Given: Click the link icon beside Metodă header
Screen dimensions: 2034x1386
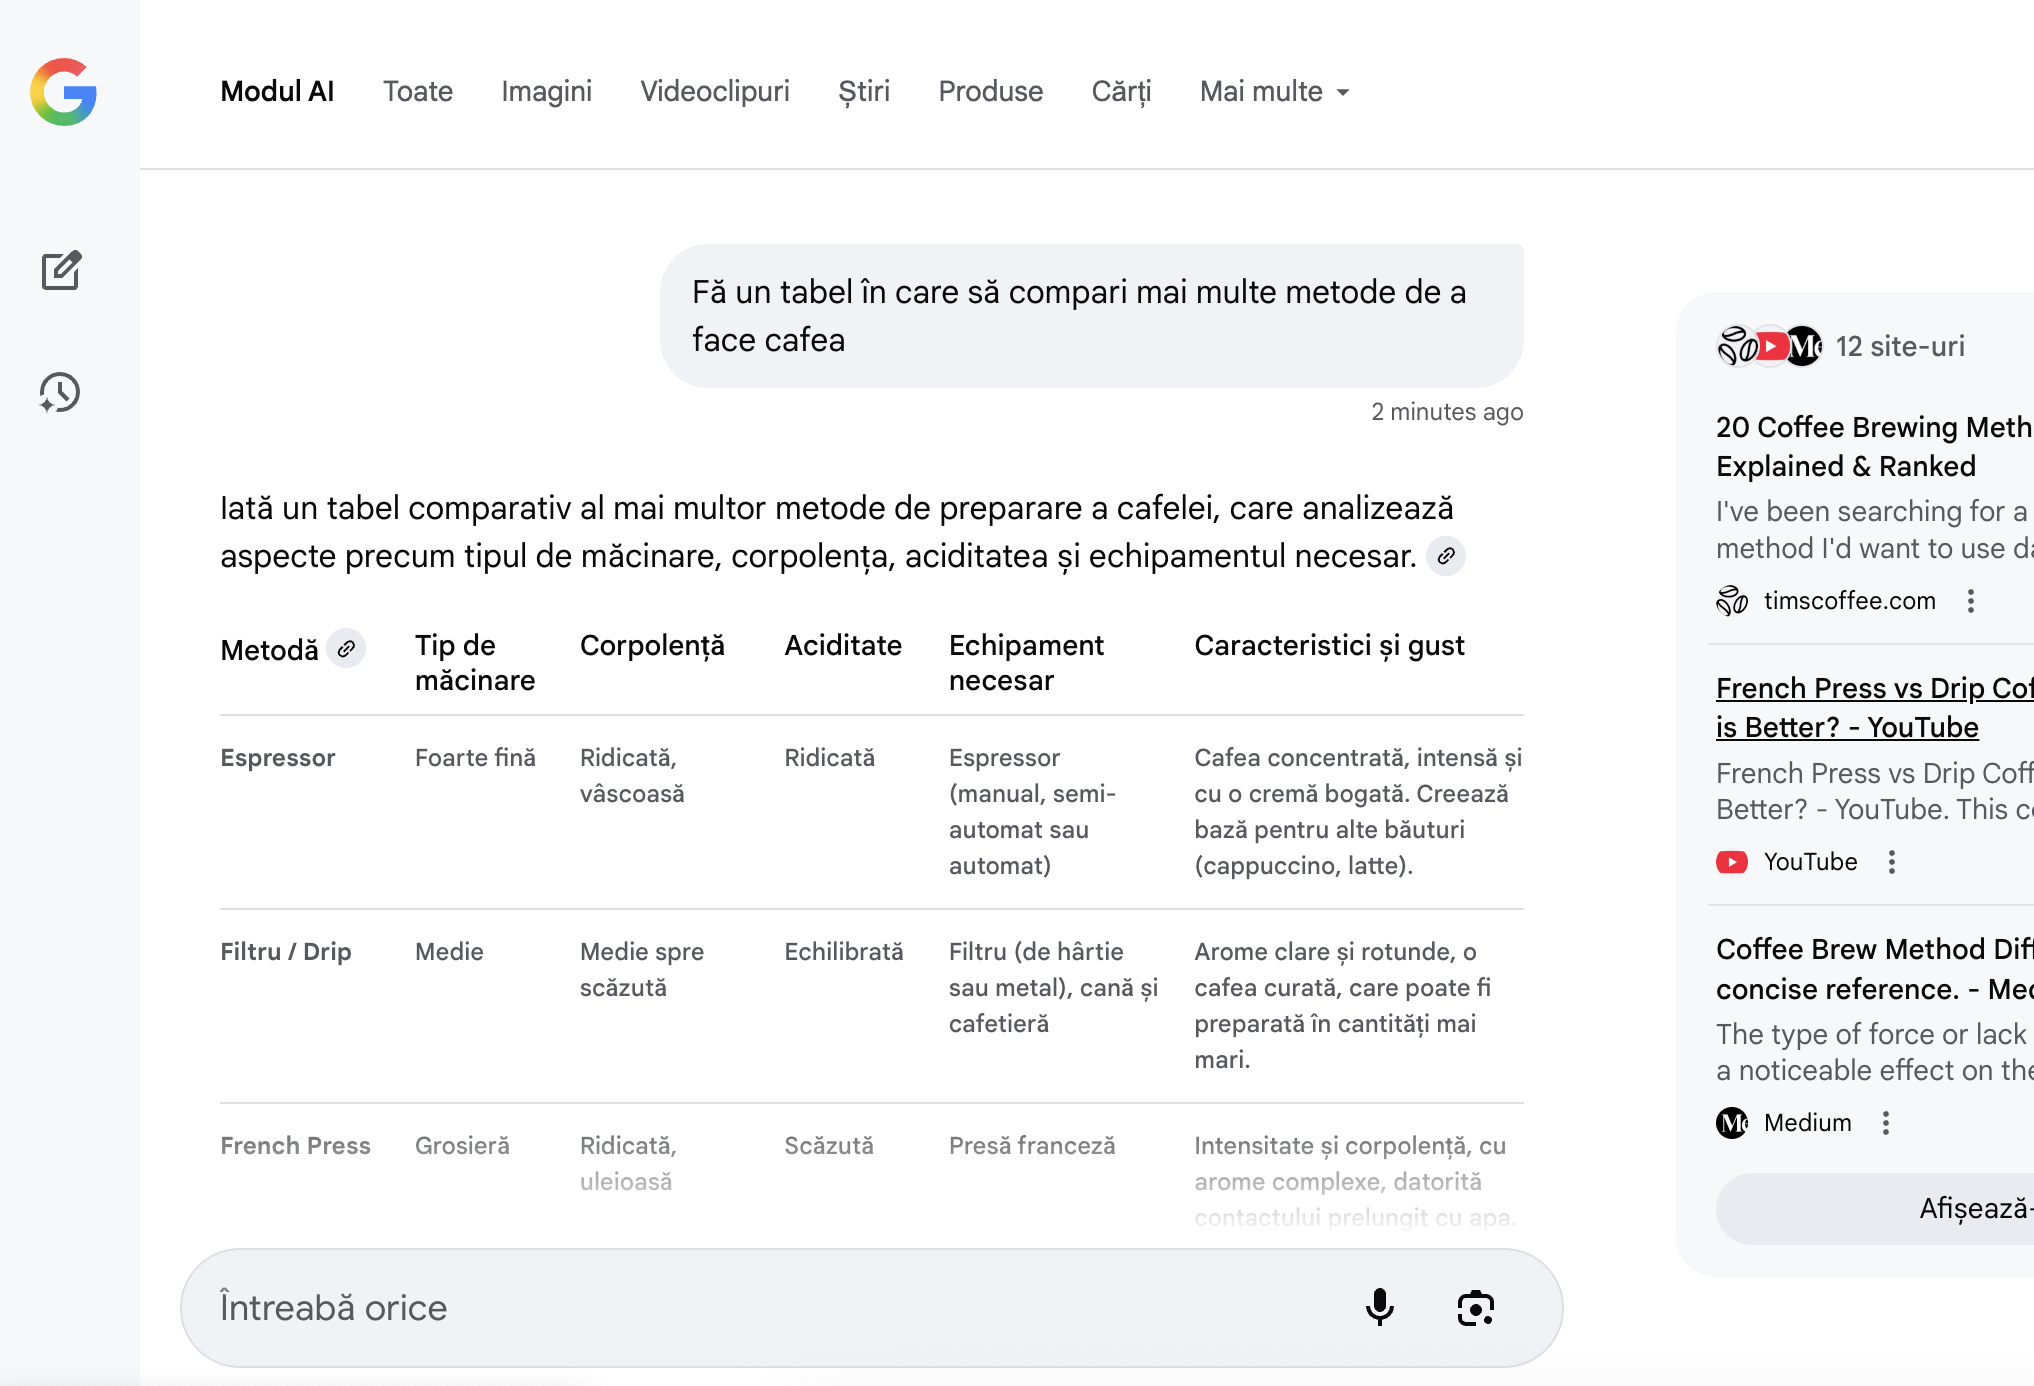Looking at the screenshot, I should (x=346, y=649).
